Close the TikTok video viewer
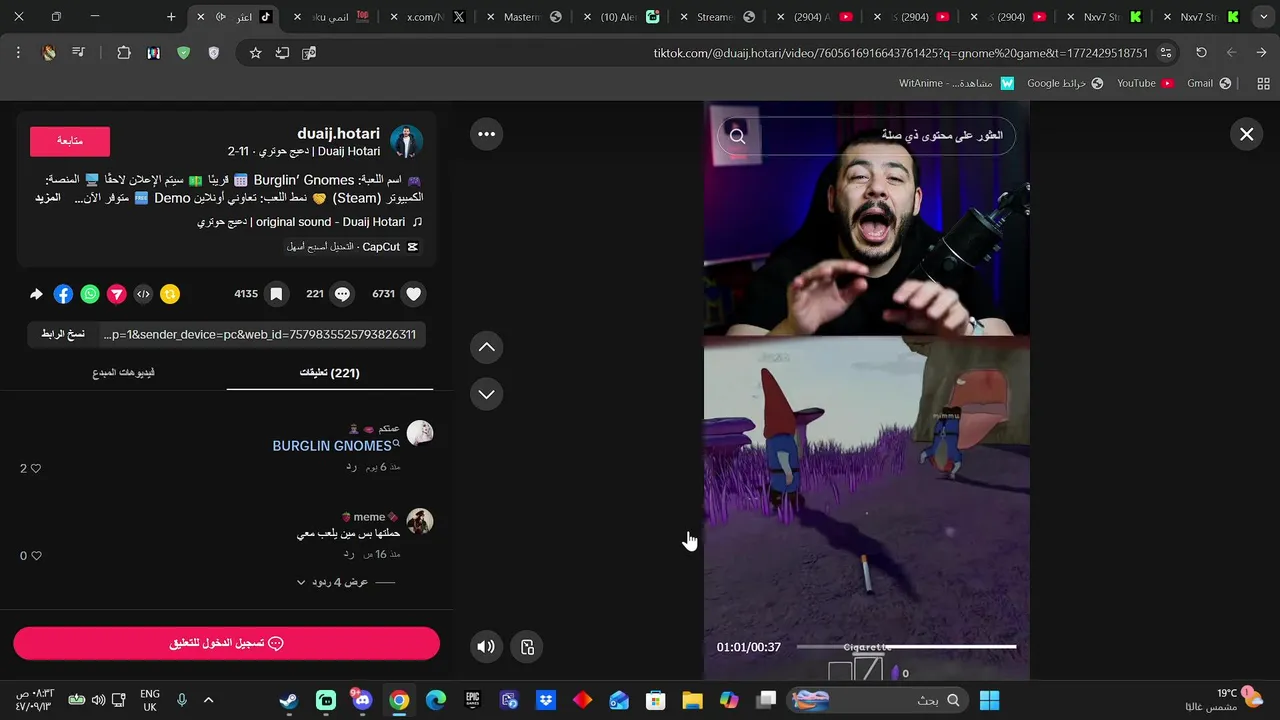This screenshot has width=1280, height=720. coord(1246,134)
